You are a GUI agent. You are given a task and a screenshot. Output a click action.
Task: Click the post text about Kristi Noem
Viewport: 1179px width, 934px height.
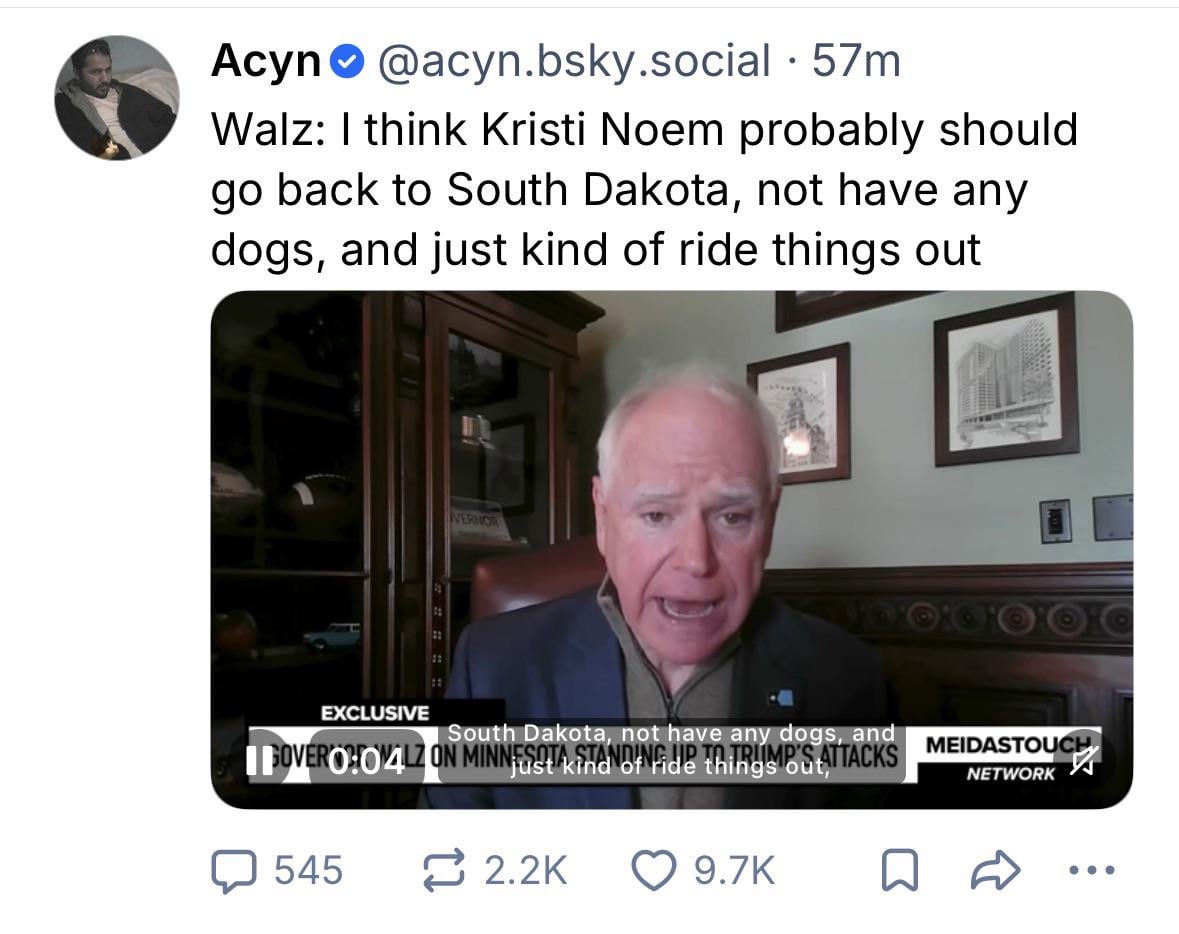(644, 190)
